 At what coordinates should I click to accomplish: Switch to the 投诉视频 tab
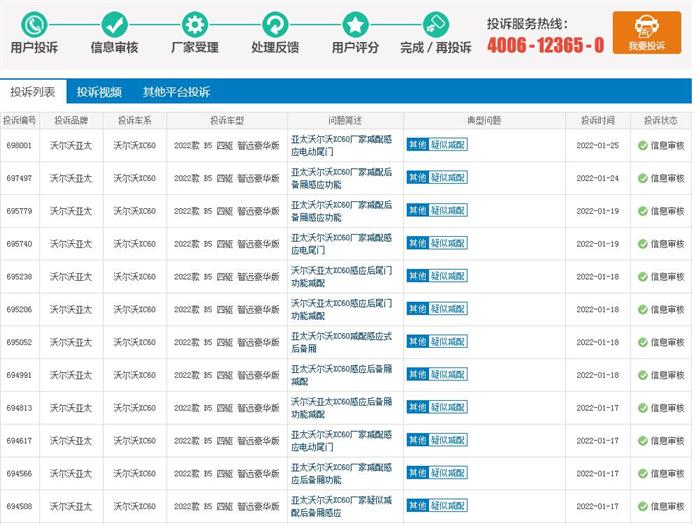tap(99, 92)
